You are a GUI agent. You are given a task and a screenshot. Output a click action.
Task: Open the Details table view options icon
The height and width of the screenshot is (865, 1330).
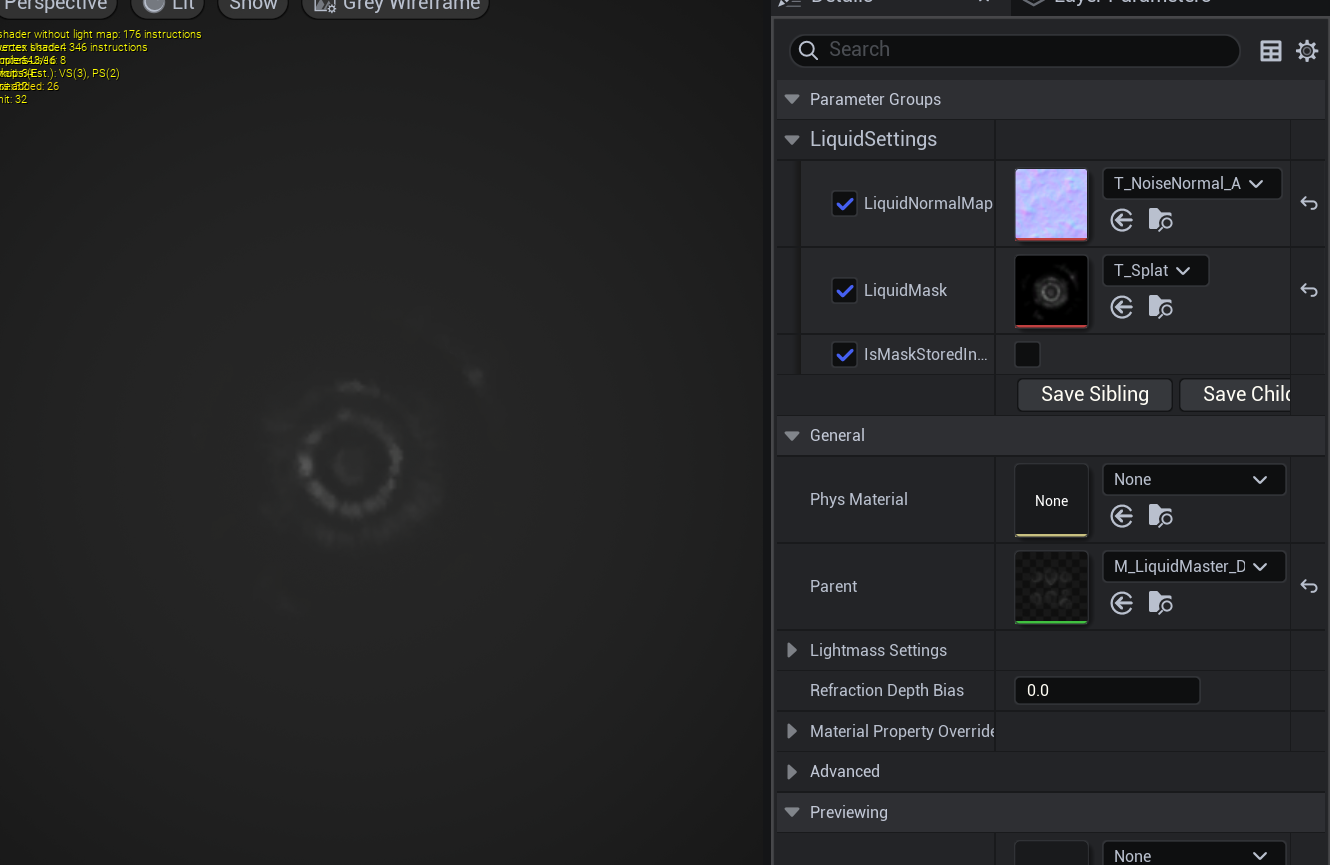tap(1271, 51)
